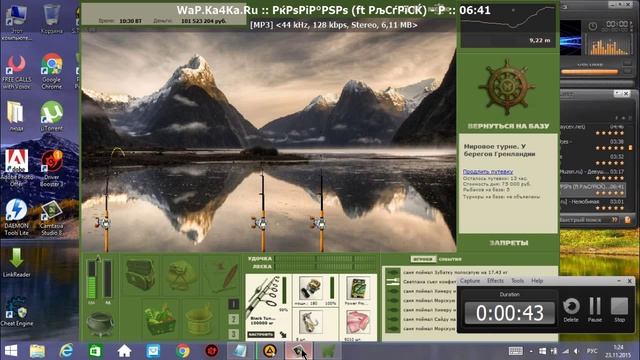Click the fishing reel thumbnail
The height and width of the screenshot is (360, 640).
[x=311, y=288]
